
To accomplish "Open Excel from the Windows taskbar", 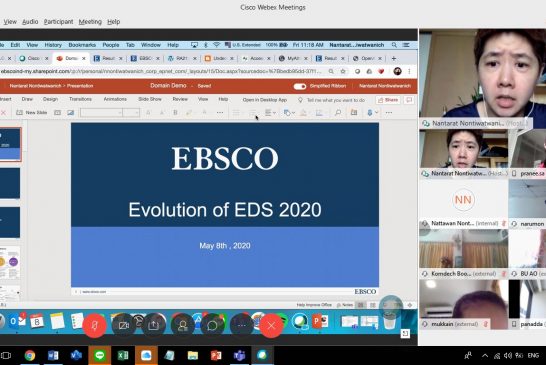I will (123, 355).
